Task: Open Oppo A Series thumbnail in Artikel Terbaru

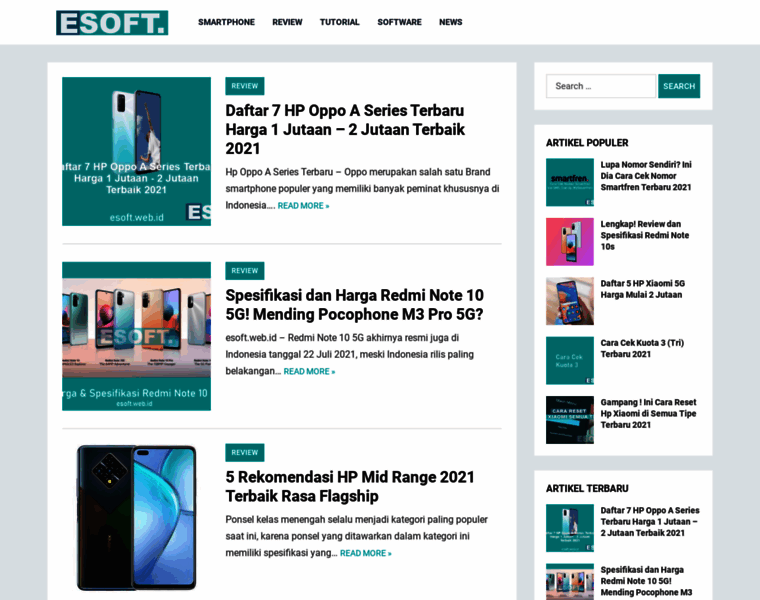Action: click(570, 528)
